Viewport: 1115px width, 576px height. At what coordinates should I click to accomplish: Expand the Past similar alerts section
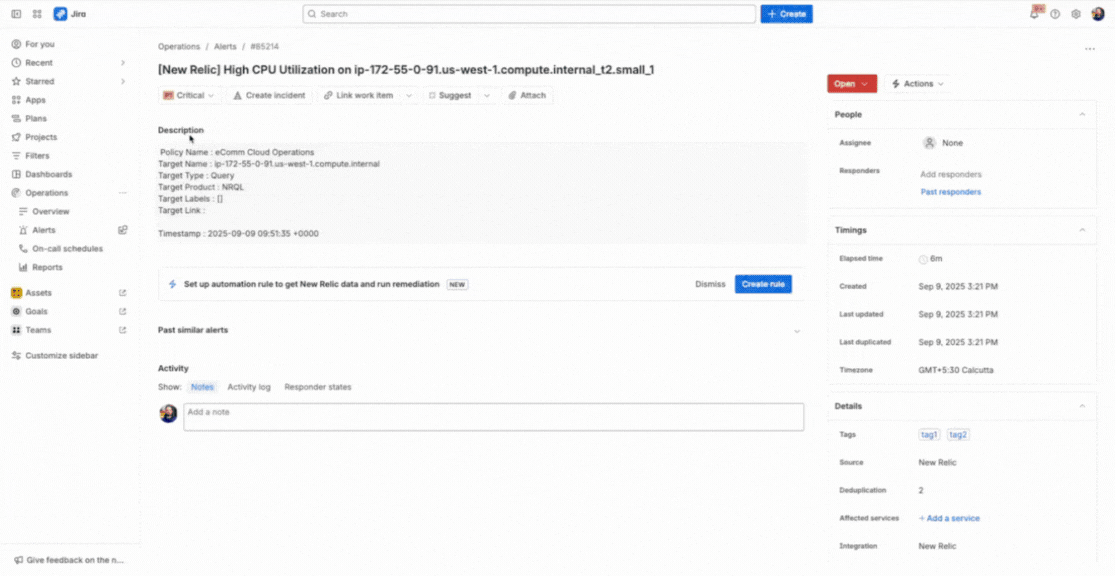(x=797, y=331)
